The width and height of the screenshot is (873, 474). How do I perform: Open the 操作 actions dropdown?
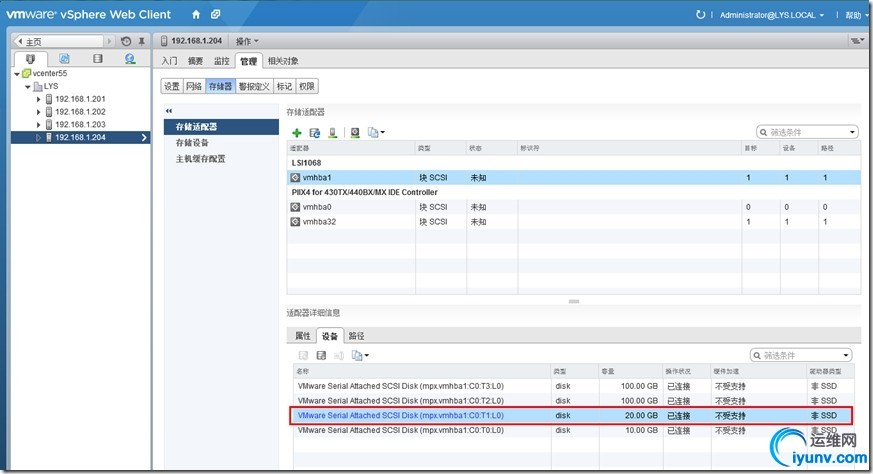point(247,41)
